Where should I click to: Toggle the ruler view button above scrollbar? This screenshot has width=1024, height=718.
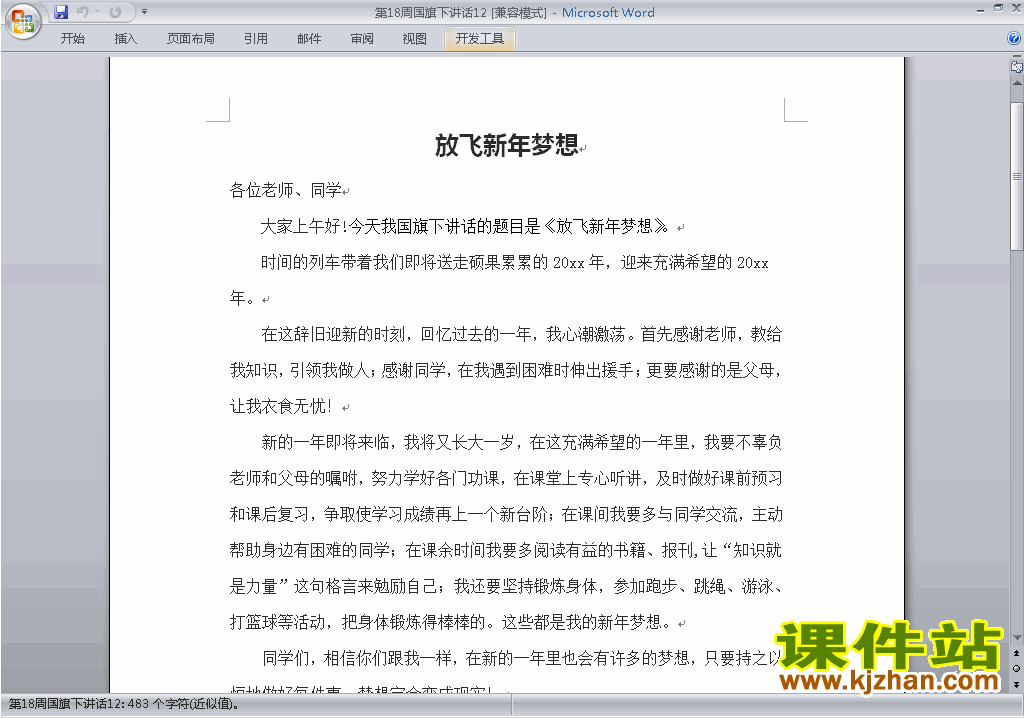point(1017,66)
